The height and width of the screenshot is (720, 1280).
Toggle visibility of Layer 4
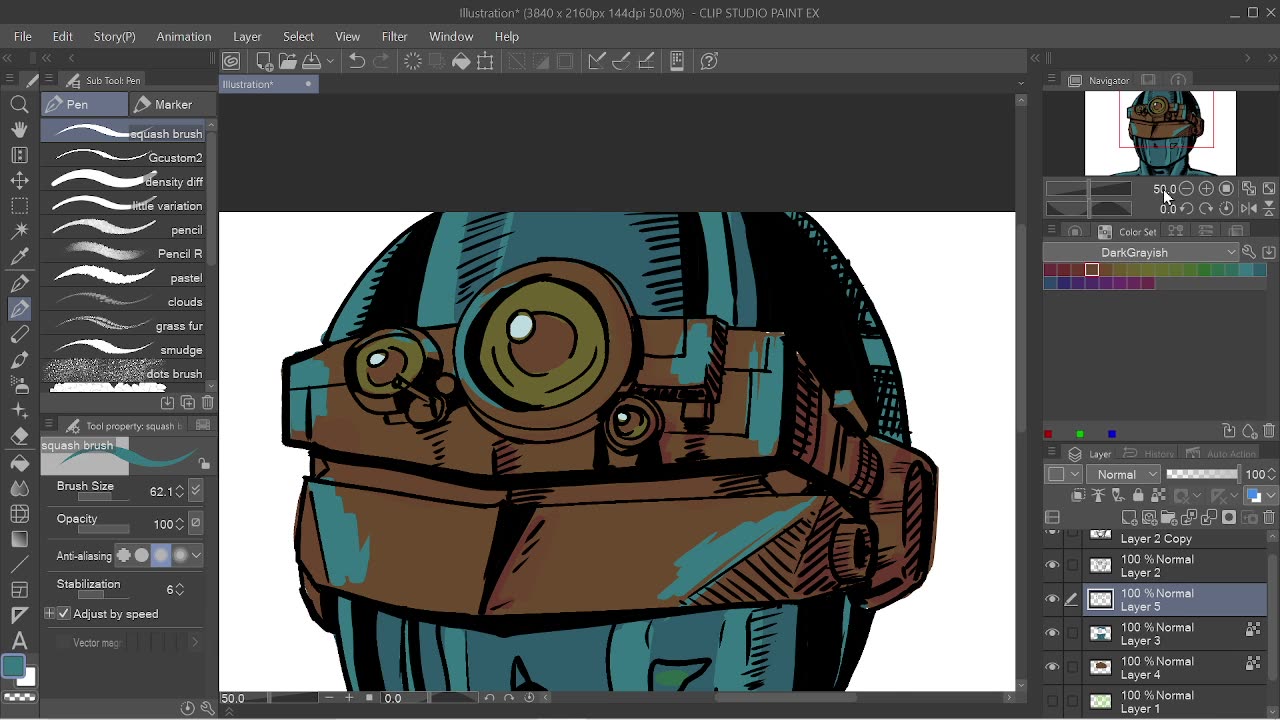pos(1052,668)
